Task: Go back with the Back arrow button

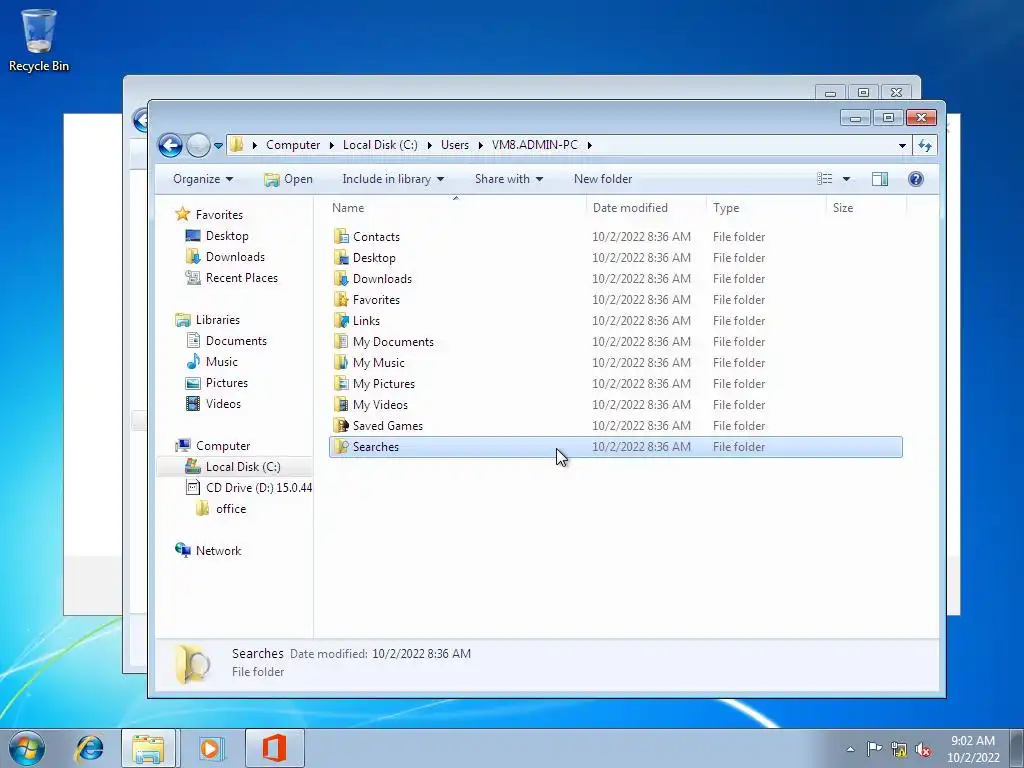Action: click(x=170, y=145)
